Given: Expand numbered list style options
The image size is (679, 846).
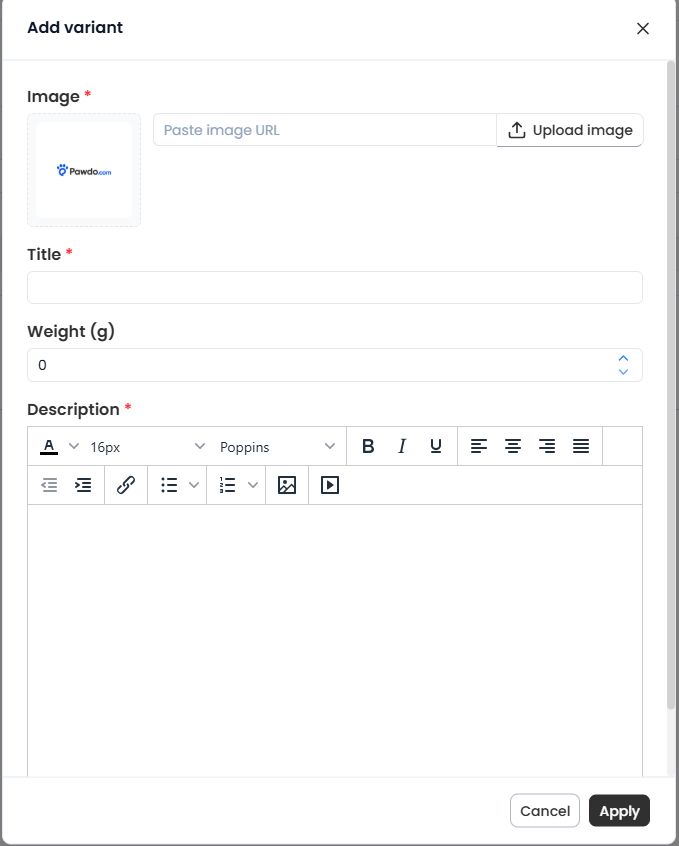Looking at the screenshot, I should click(253, 485).
